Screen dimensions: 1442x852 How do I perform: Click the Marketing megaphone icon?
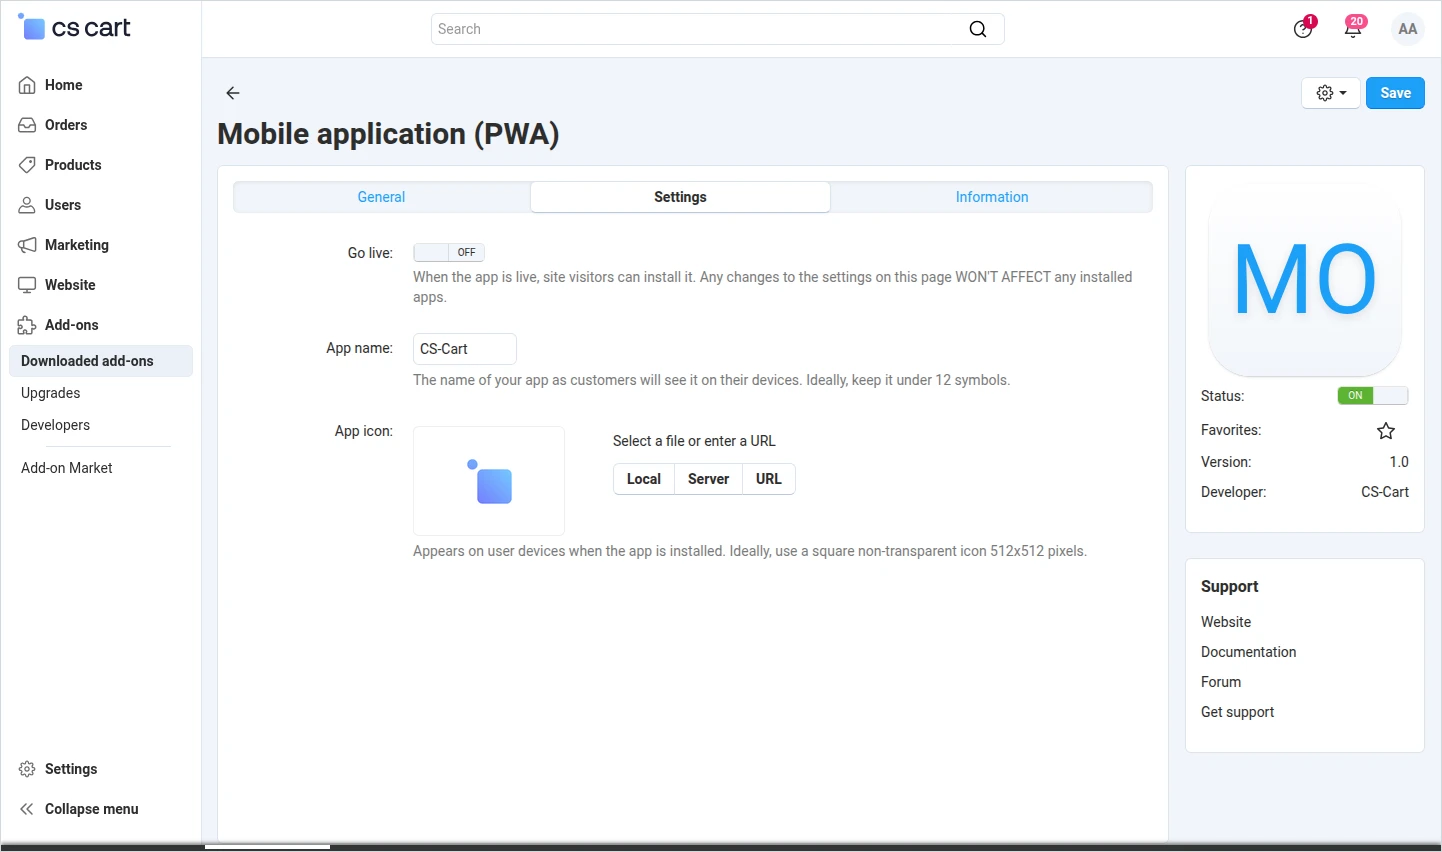27,245
